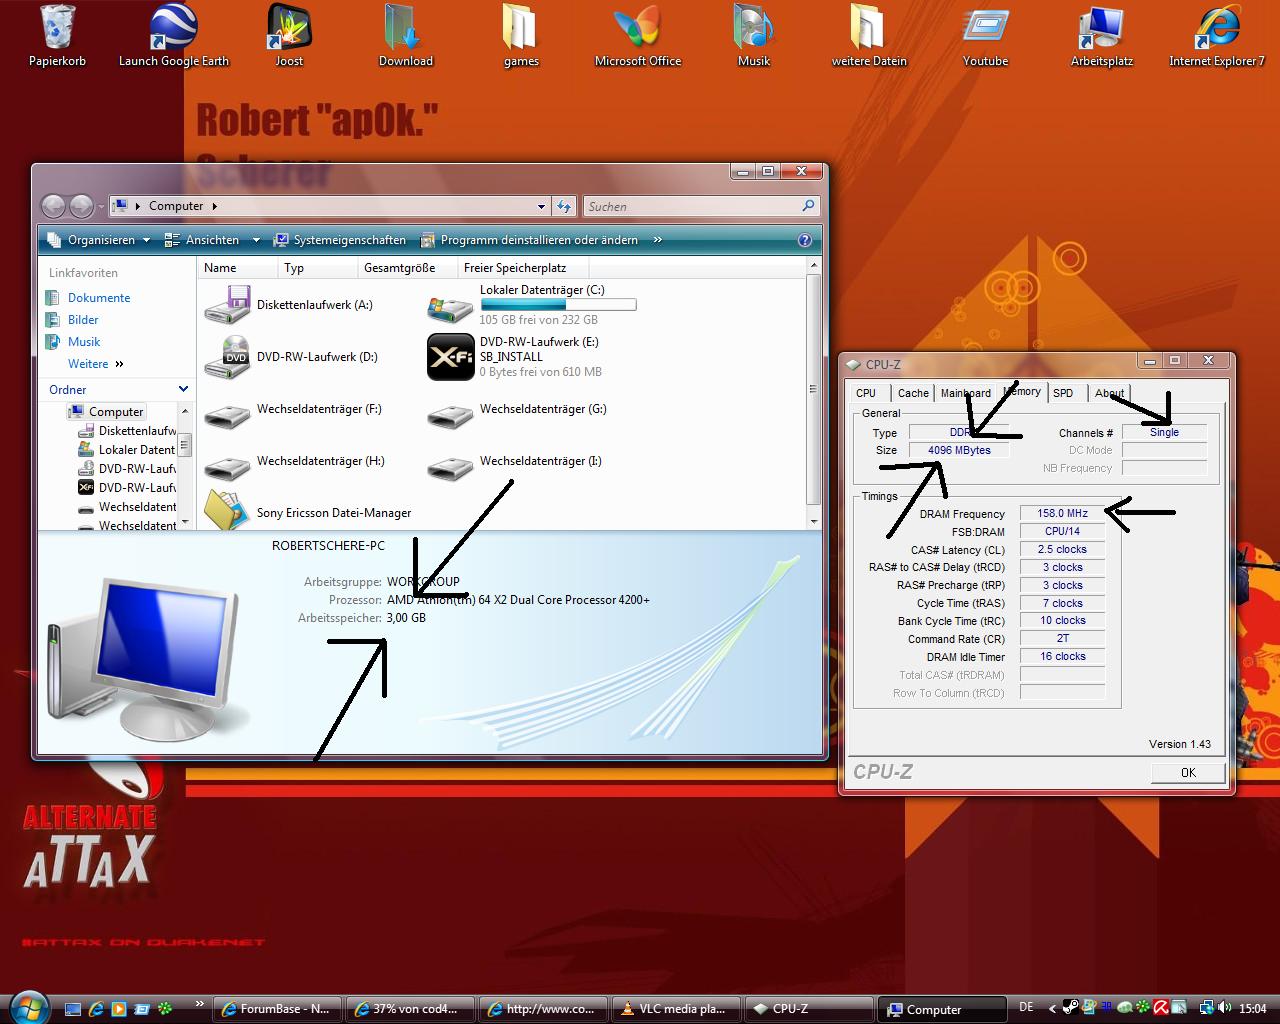Switch to CPU tab in CPU-Z
This screenshot has width=1280, height=1024.
click(866, 393)
